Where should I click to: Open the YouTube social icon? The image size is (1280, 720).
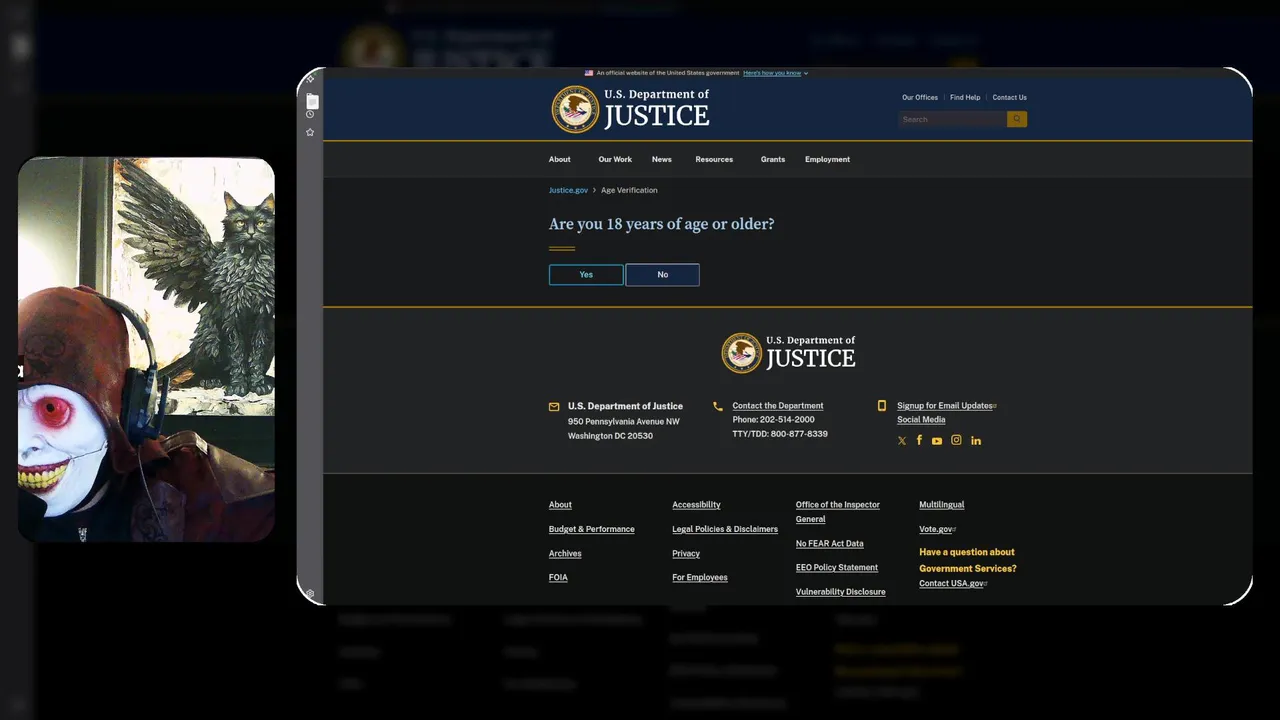(x=937, y=441)
